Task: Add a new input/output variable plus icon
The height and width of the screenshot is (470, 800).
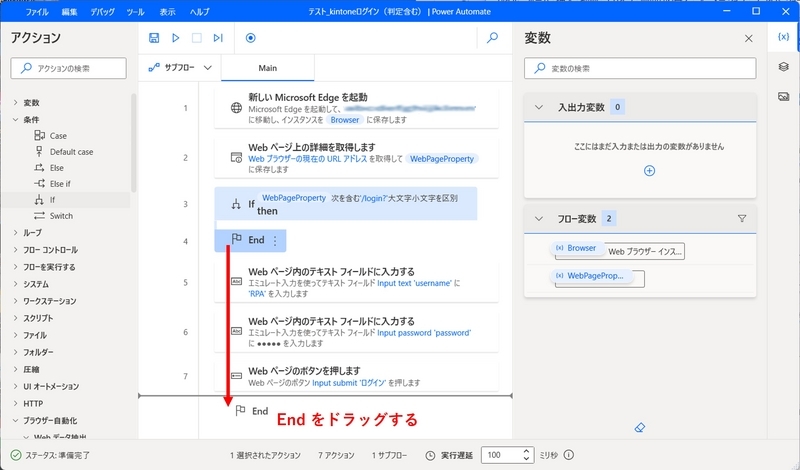Action: coord(649,170)
